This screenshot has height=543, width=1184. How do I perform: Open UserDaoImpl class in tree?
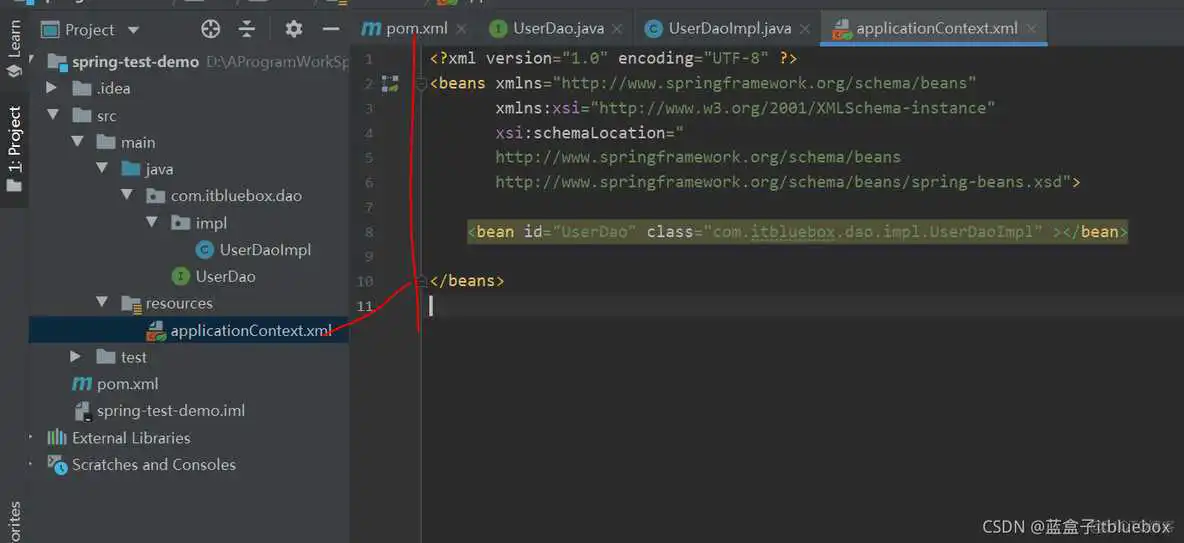[265, 250]
